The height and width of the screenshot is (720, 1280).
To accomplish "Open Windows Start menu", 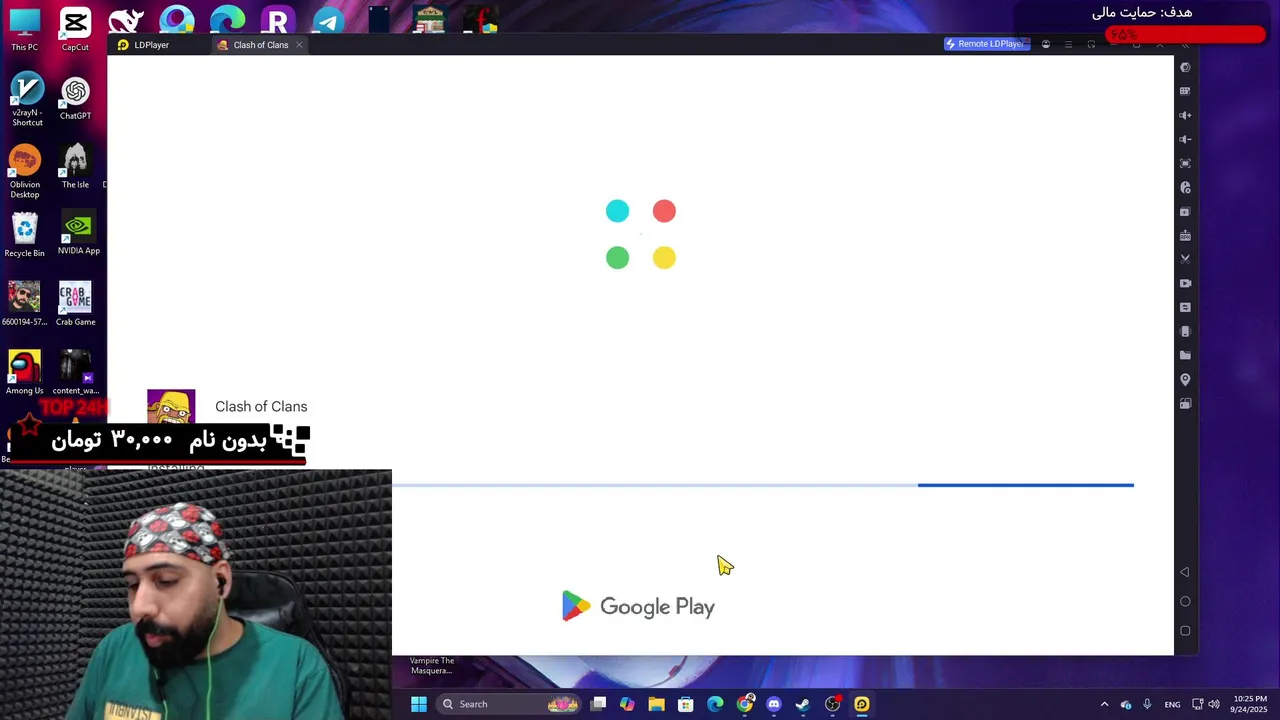I will coord(419,704).
